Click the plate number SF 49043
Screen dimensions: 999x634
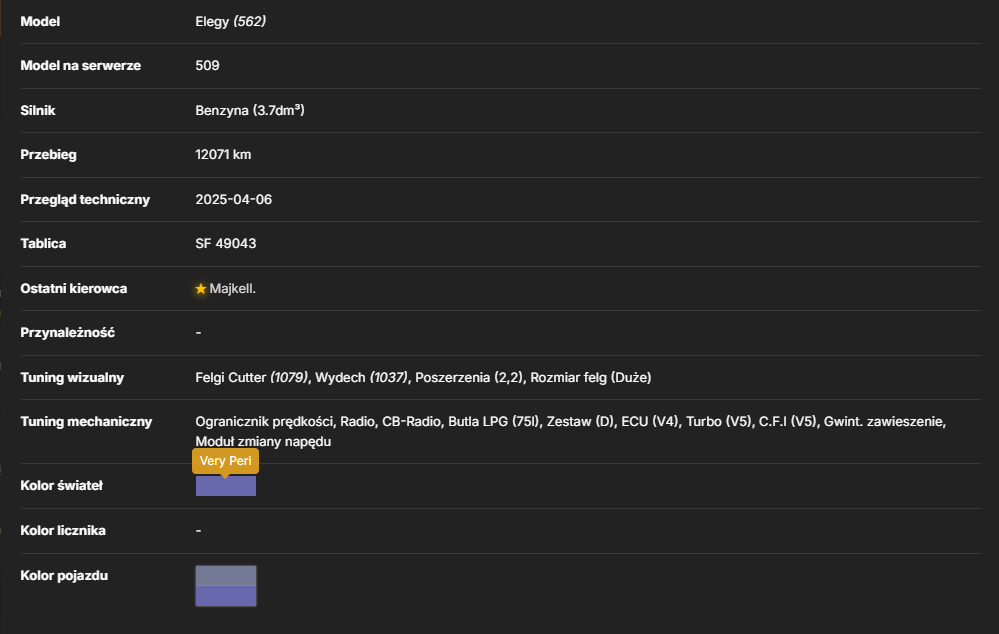(x=226, y=243)
